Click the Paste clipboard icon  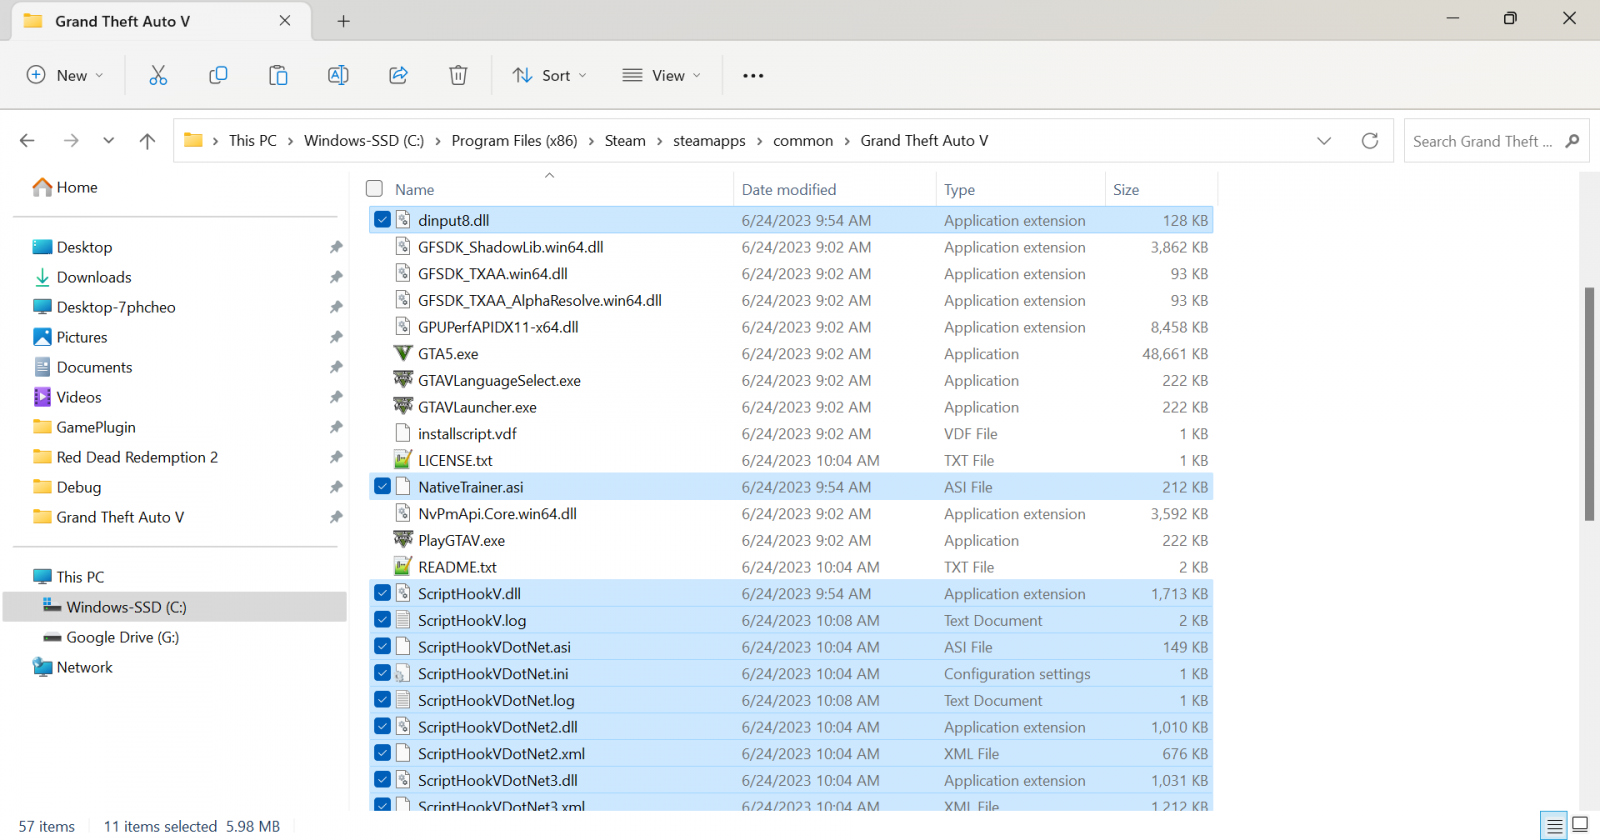278,75
